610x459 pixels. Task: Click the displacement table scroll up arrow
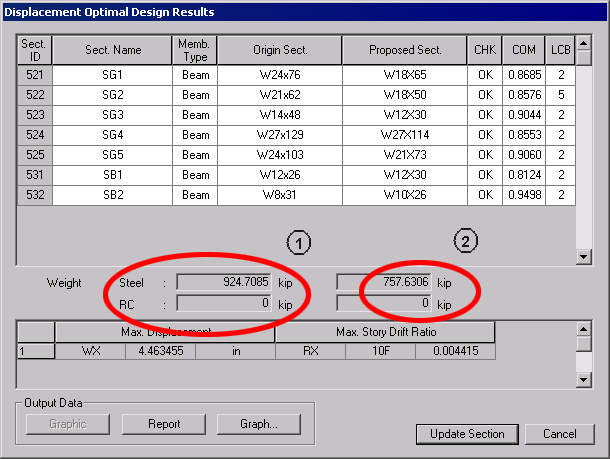[584, 329]
